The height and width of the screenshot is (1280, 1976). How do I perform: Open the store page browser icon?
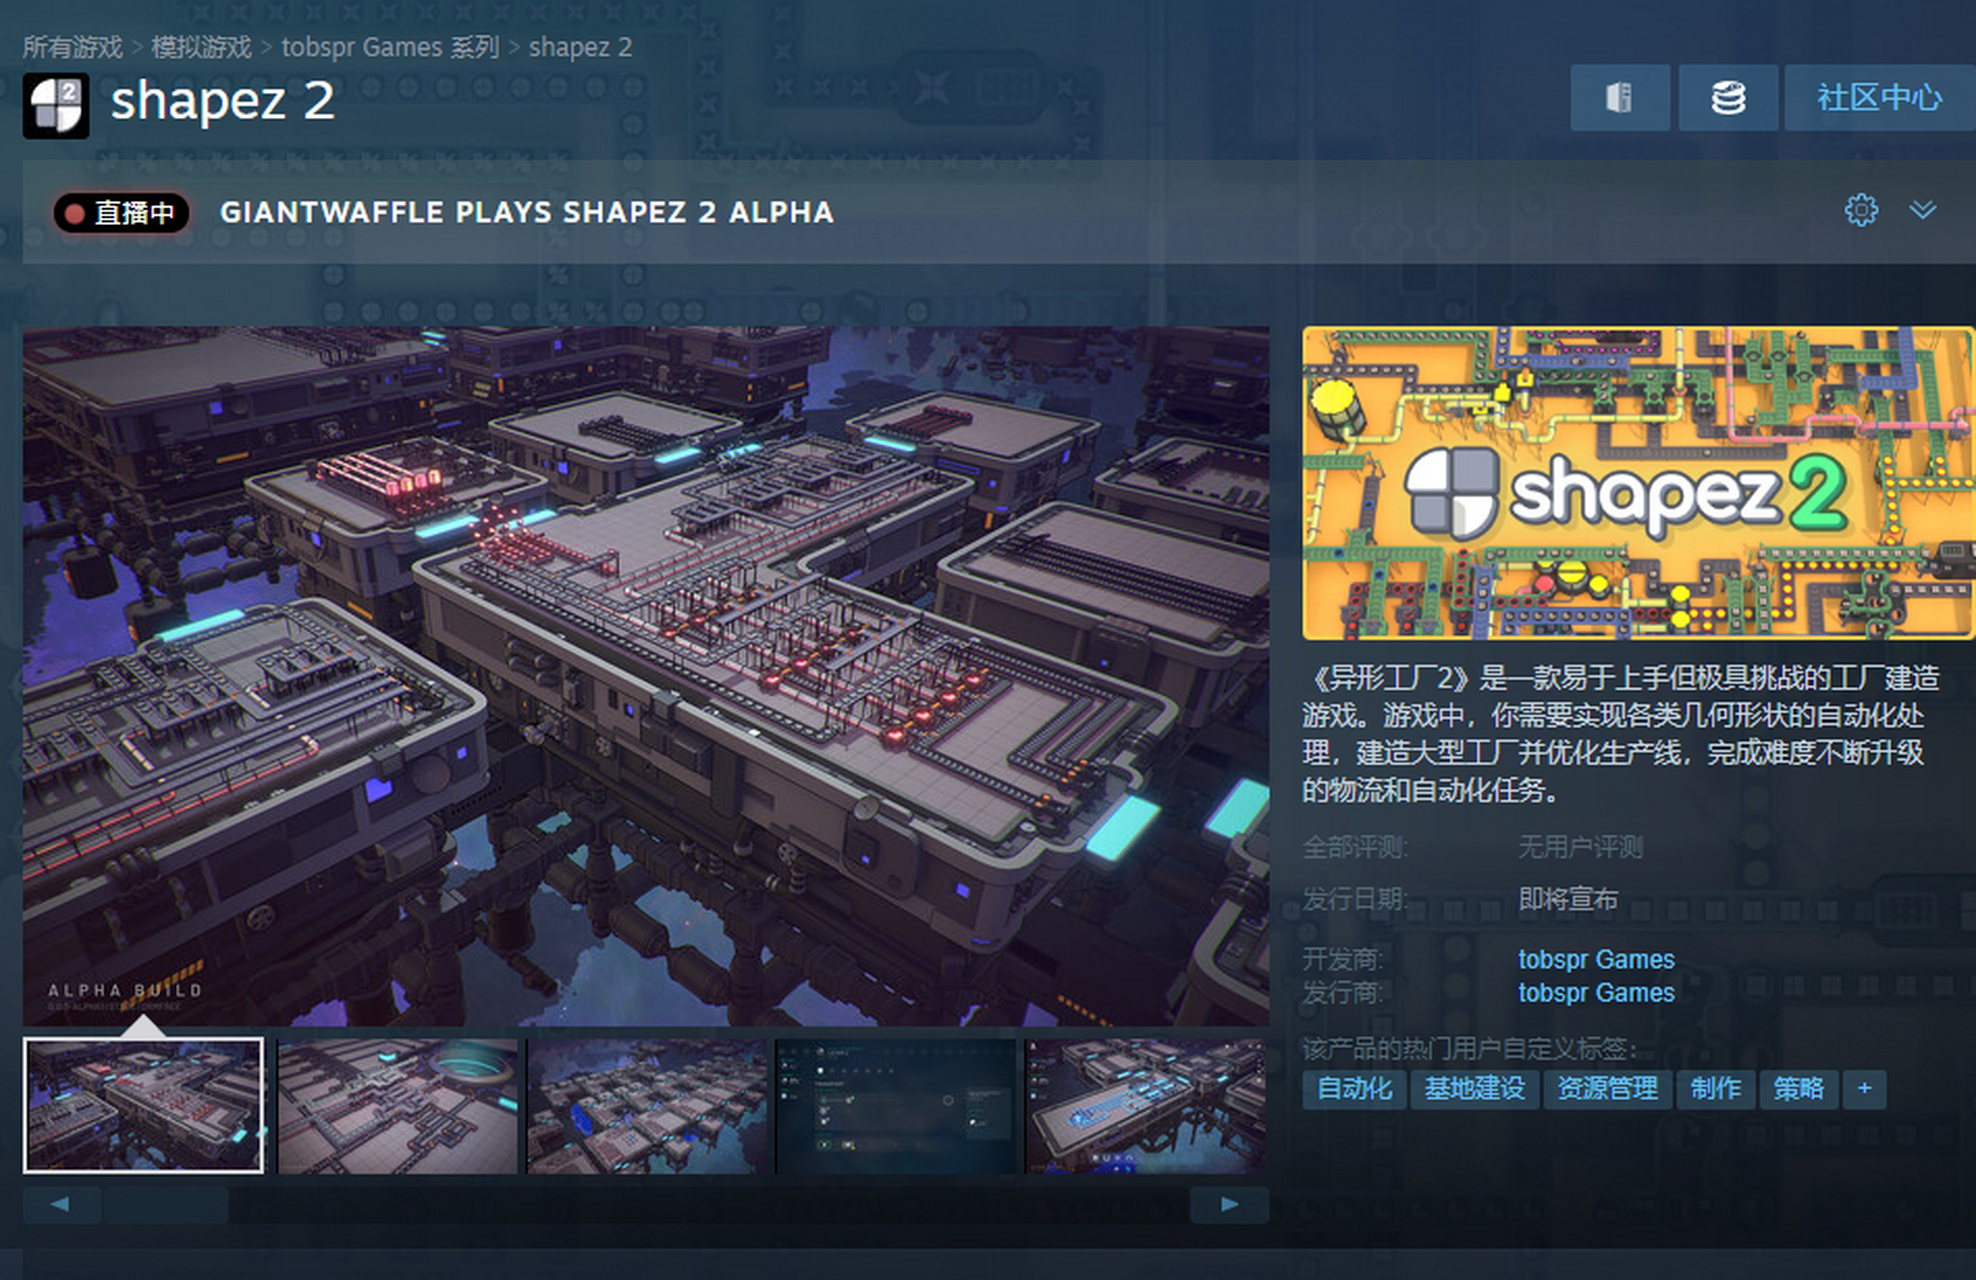1620,97
